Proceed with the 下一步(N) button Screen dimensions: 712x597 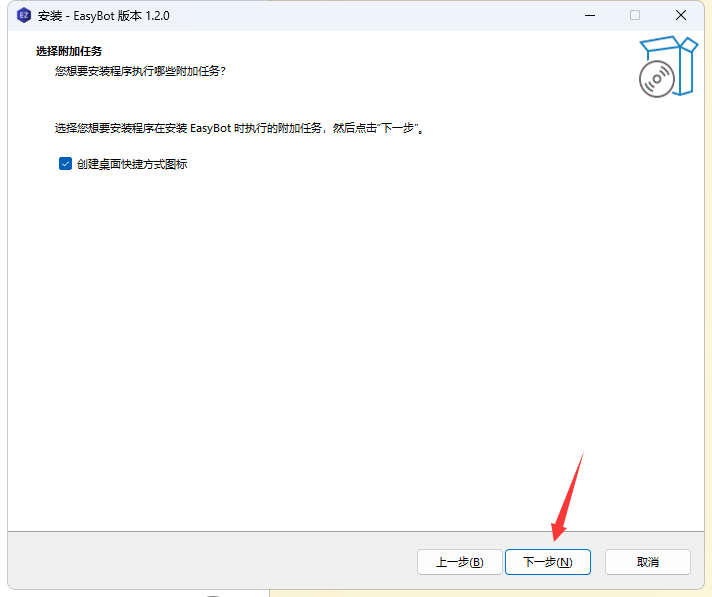coord(547,562)
